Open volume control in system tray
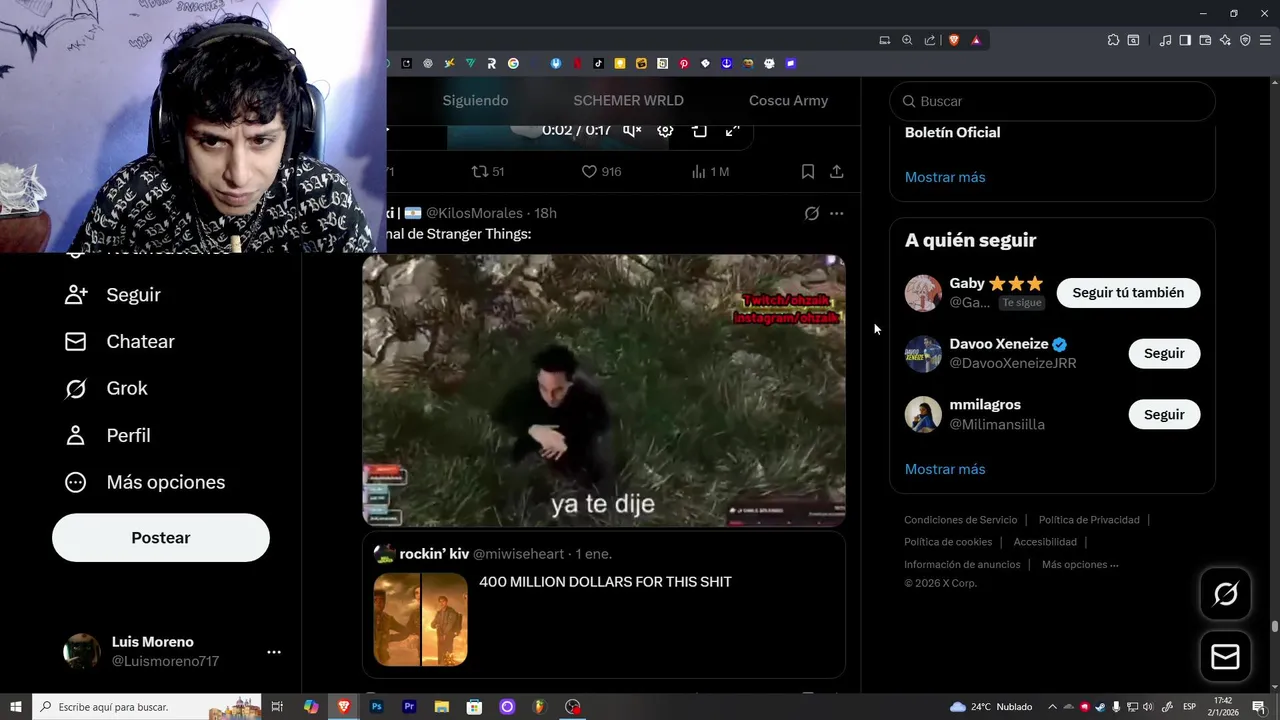The image size is (1280, 720). click(x=1148, y=707)
